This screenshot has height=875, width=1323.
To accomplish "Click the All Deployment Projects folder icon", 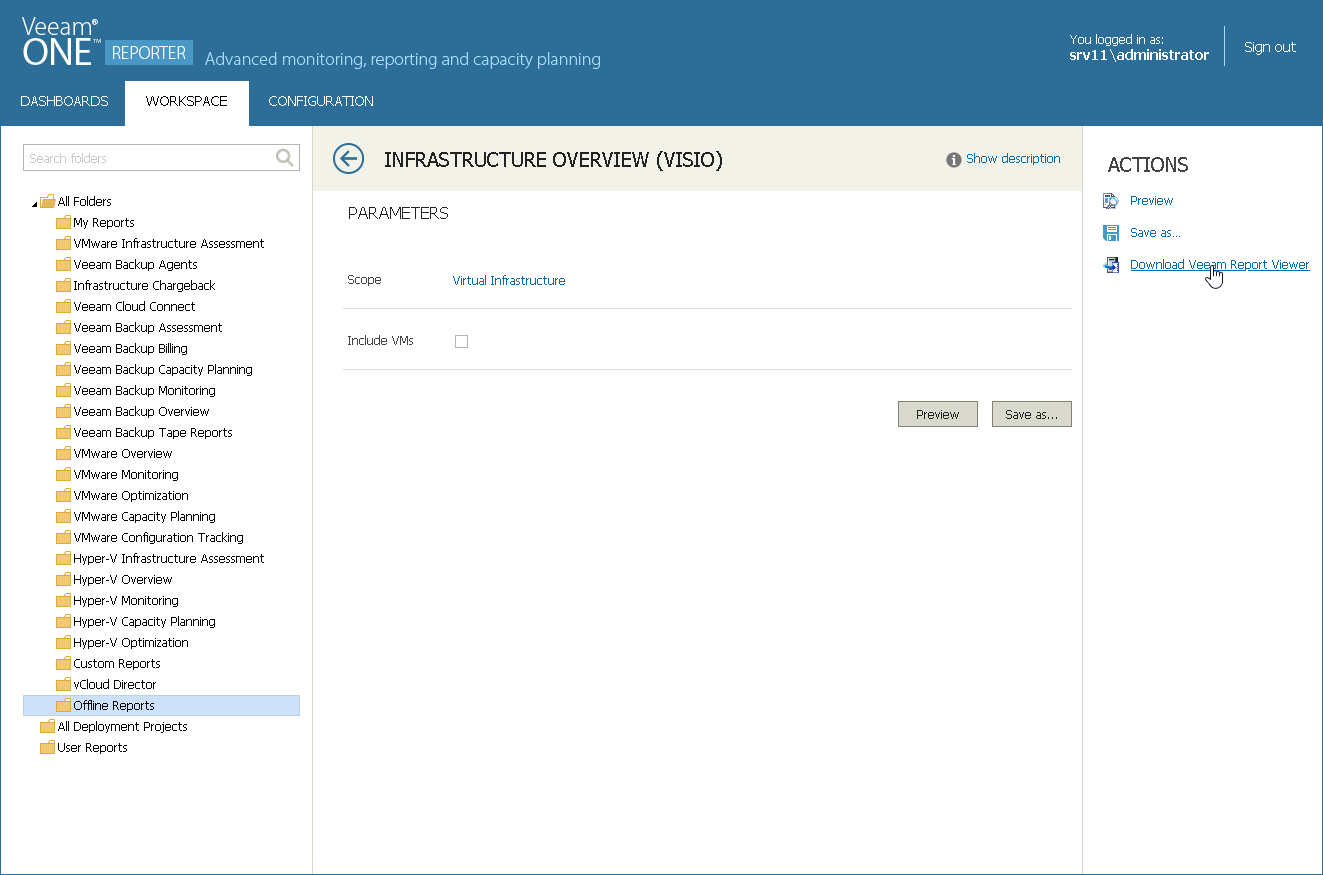I will click(x=47, y=726).
